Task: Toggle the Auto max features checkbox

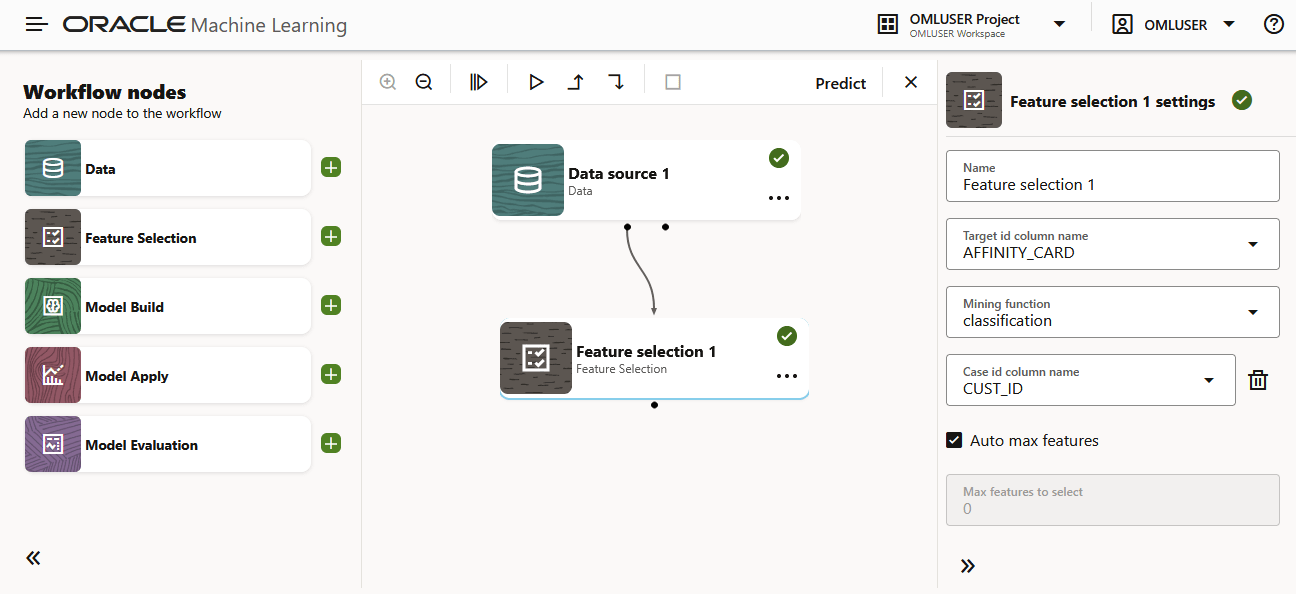Action: point(955,440)
